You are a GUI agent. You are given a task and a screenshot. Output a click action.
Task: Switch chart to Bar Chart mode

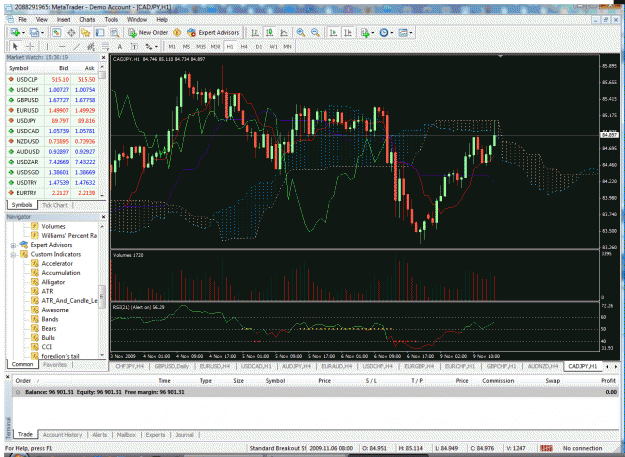[255, 33]
